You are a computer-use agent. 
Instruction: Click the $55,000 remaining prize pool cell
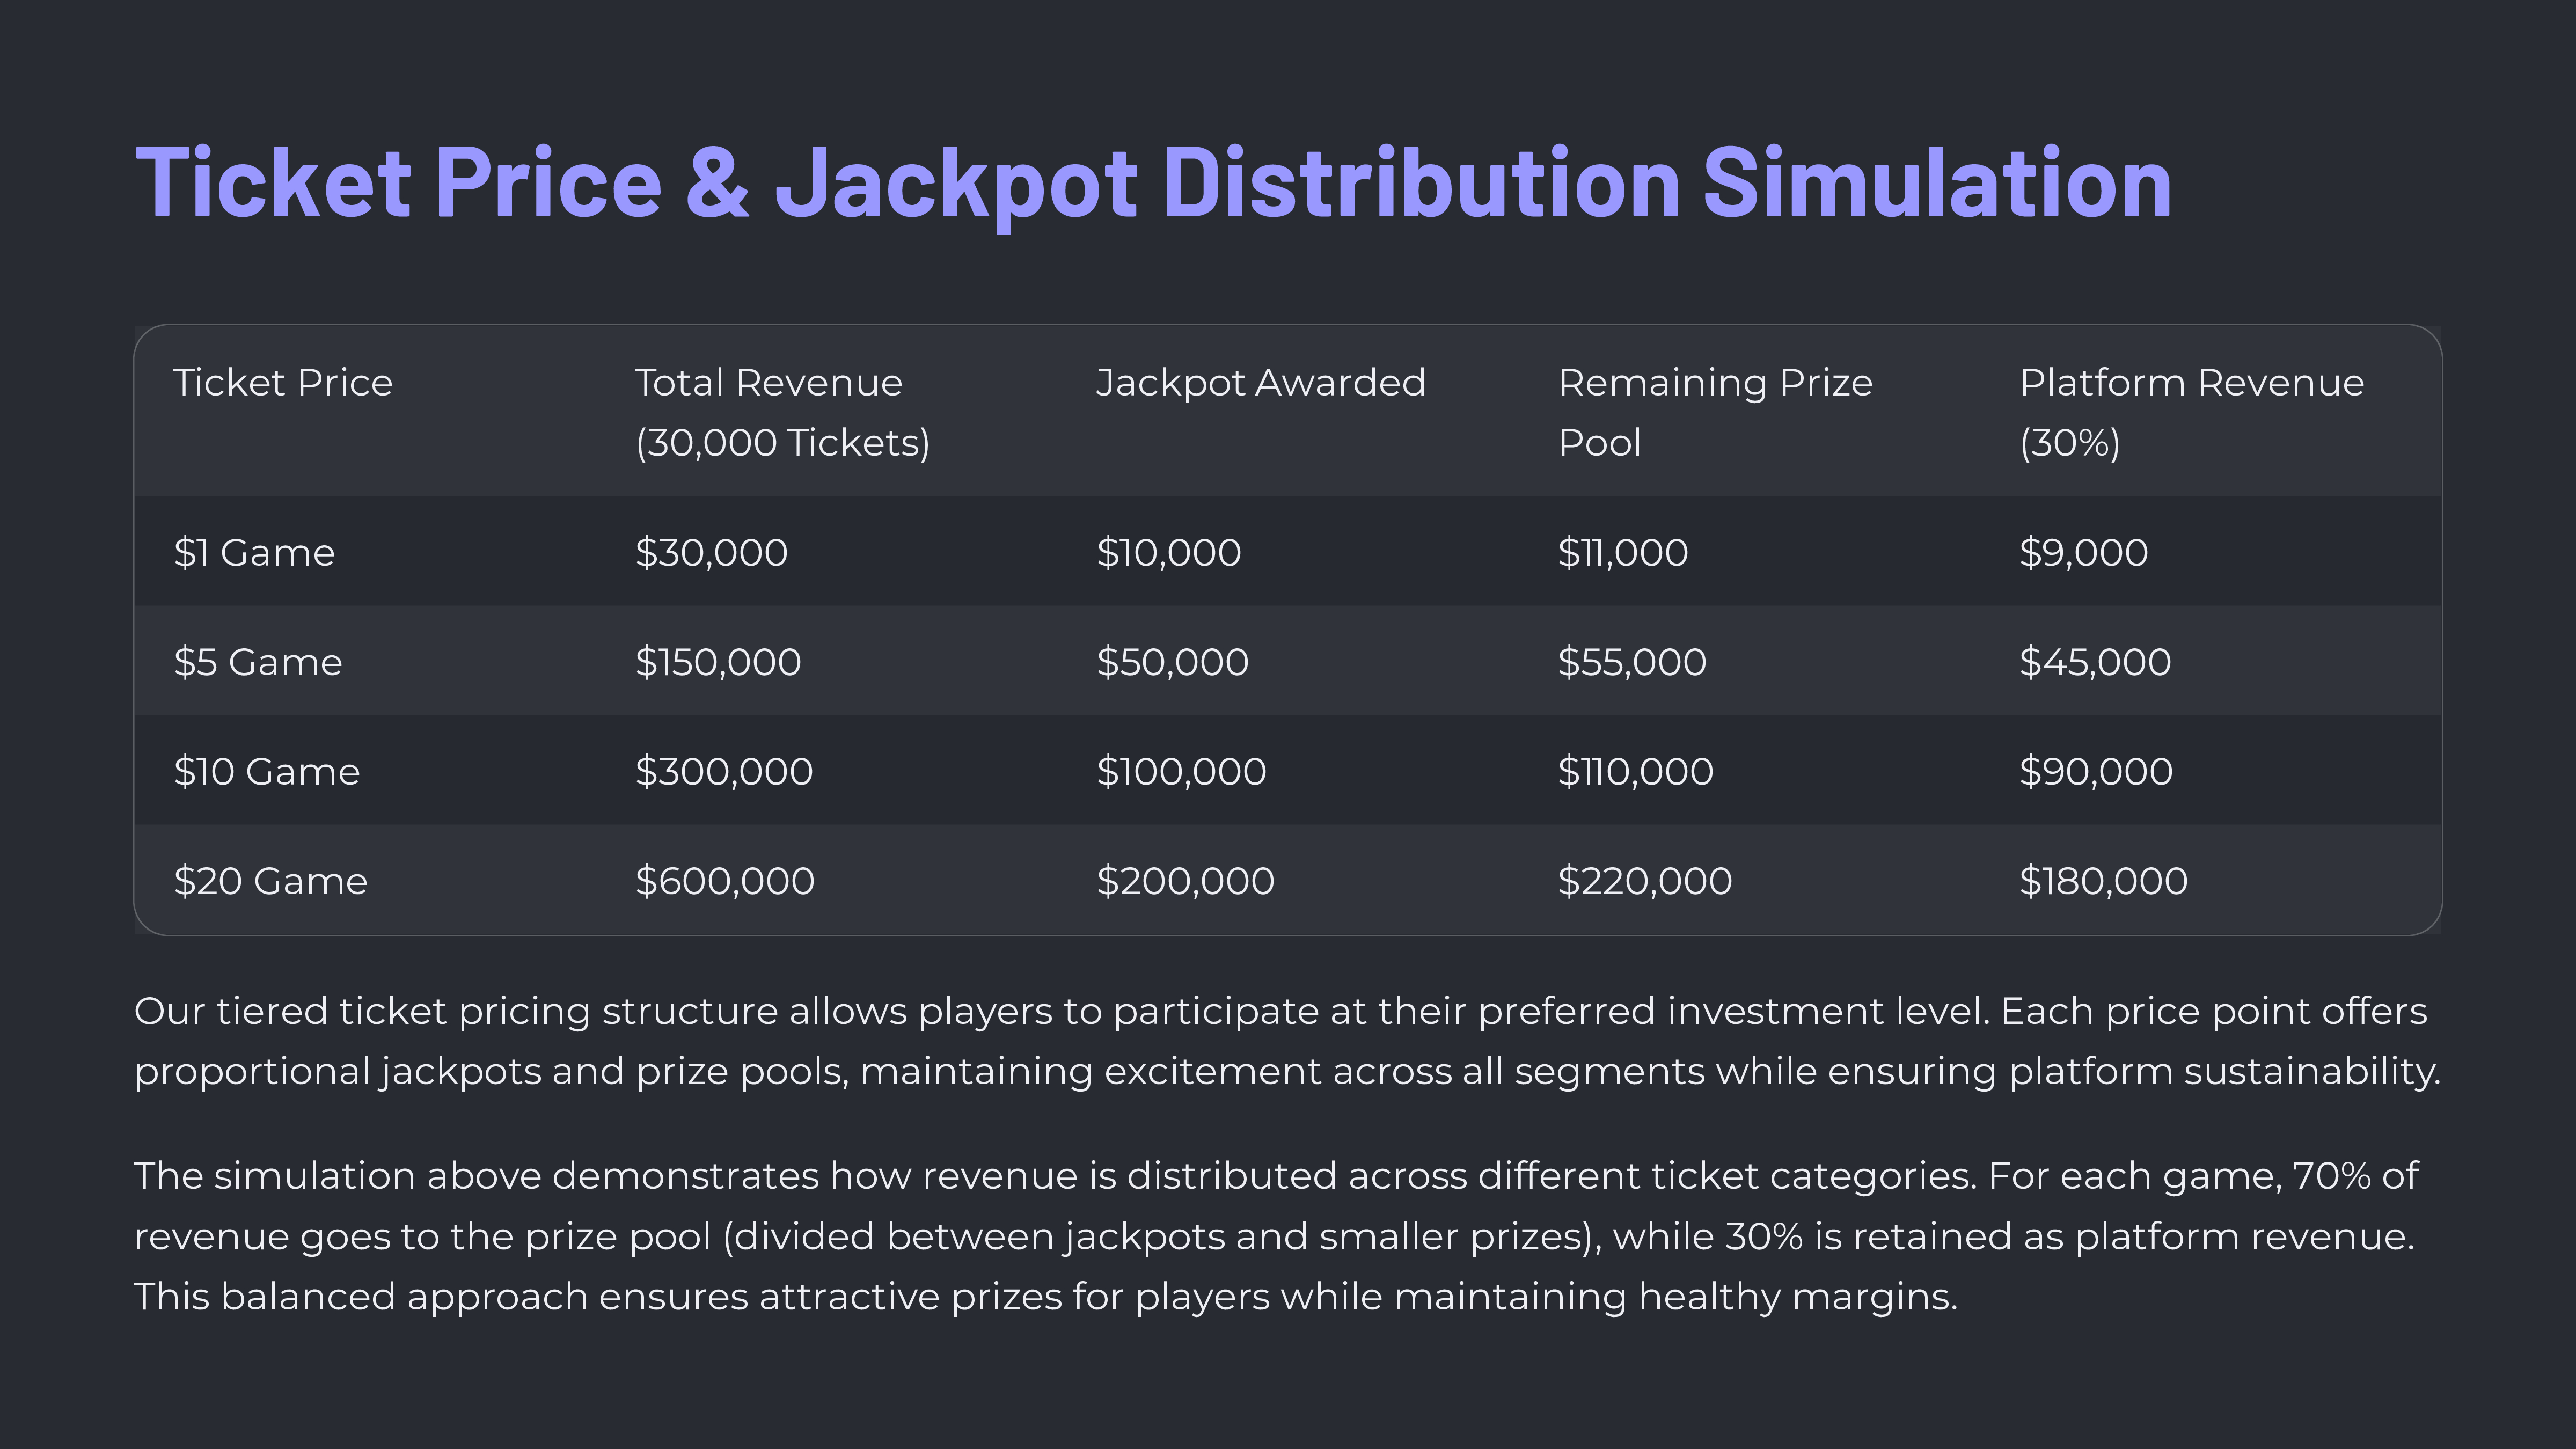pos(1631,662)
